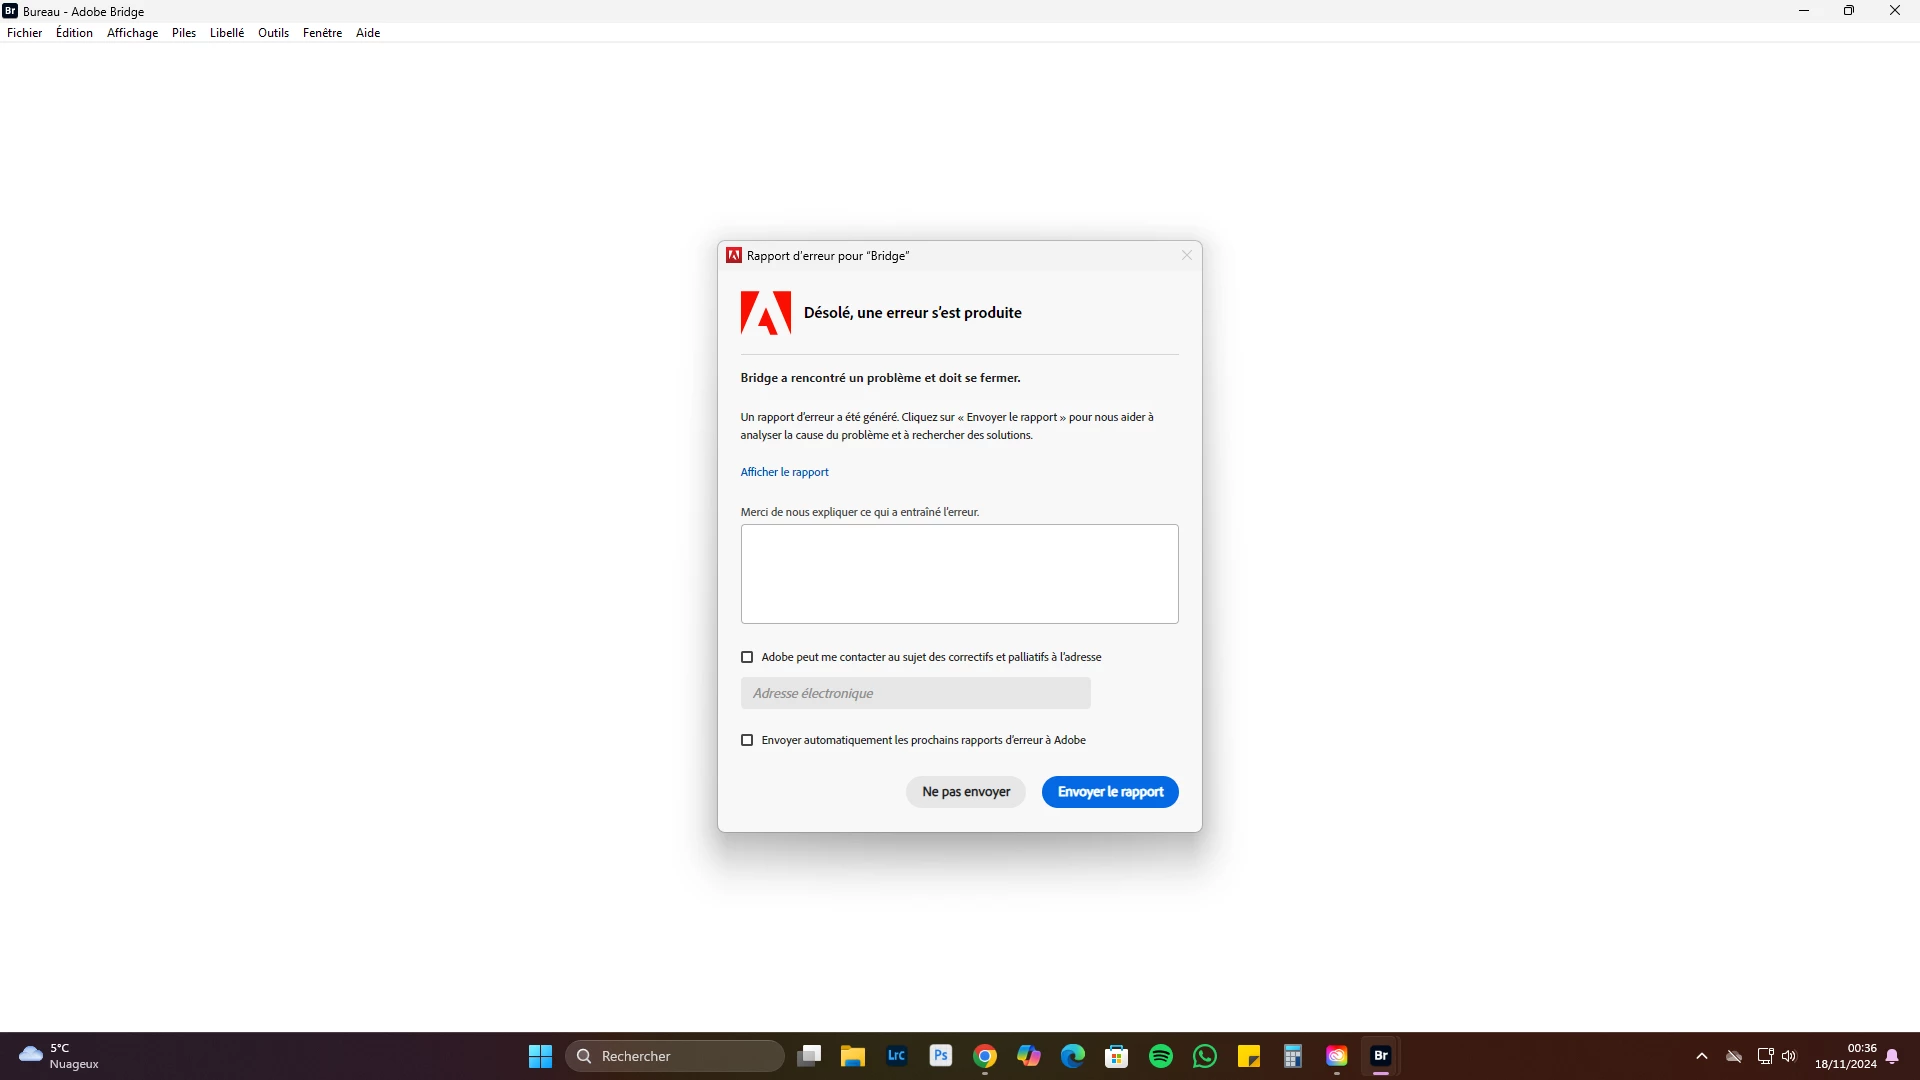Open Google Chrome from the taskbar

[x=985, y=1056]
